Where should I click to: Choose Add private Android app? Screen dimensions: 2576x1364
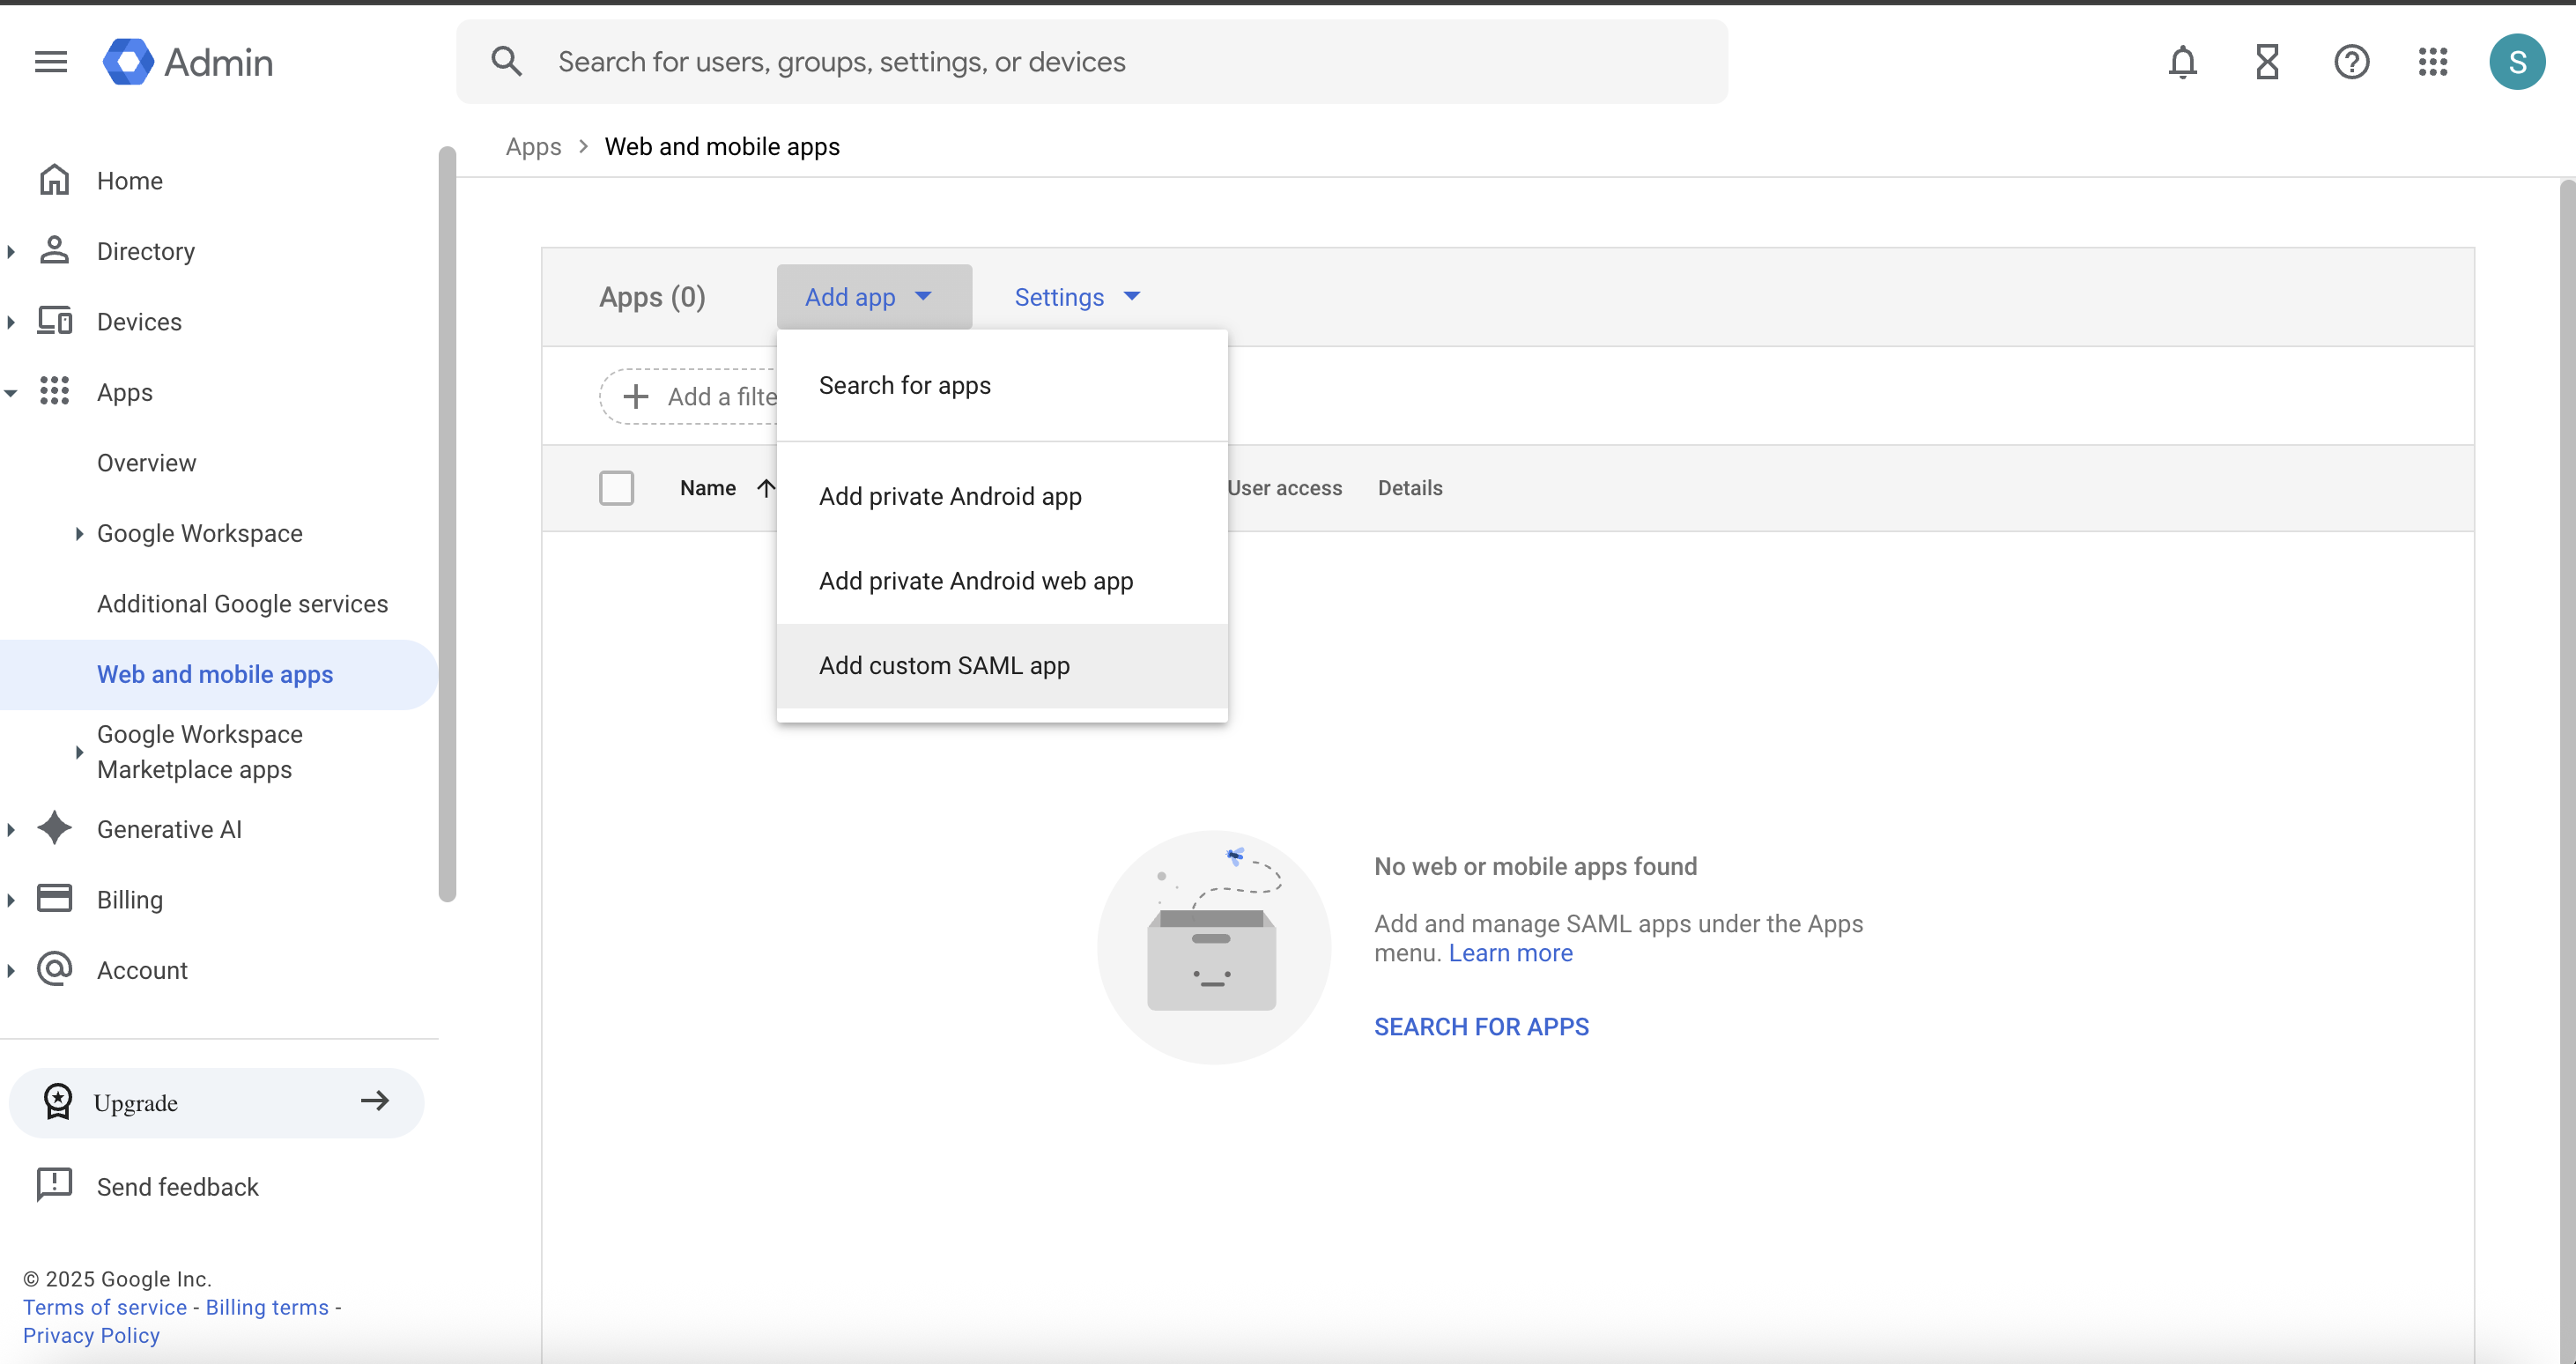coord(1002,496)
